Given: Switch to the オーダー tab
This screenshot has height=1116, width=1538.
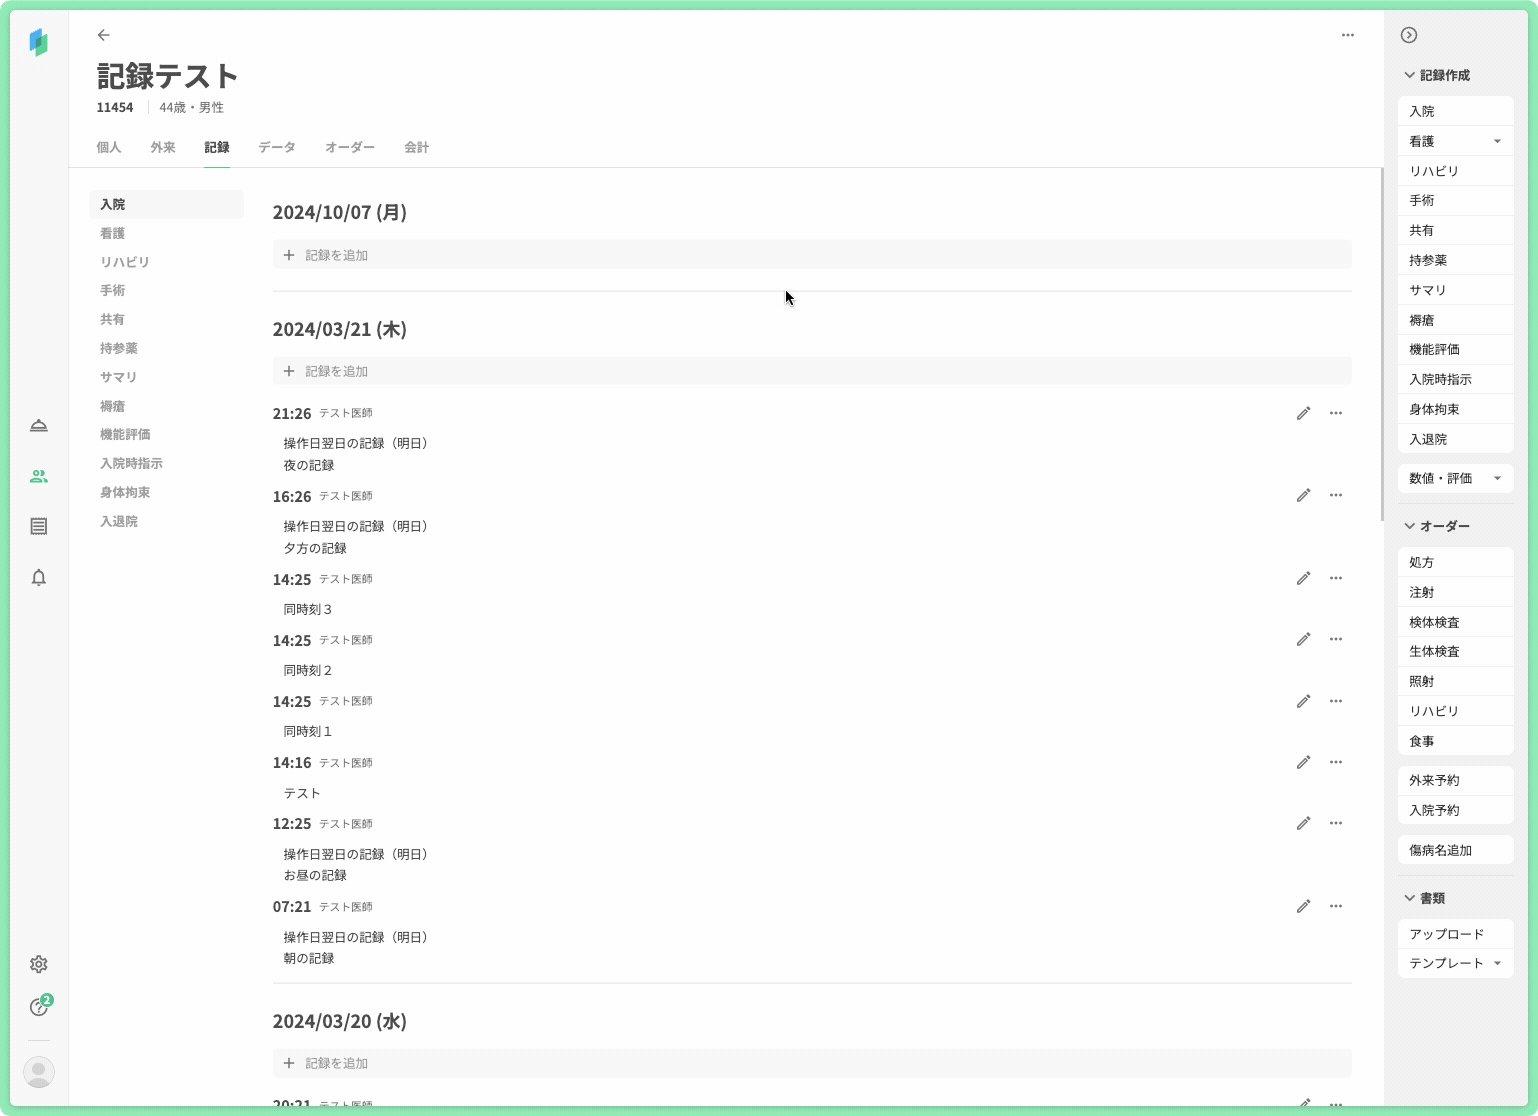Looking at the screenshot, I should 350,147.
